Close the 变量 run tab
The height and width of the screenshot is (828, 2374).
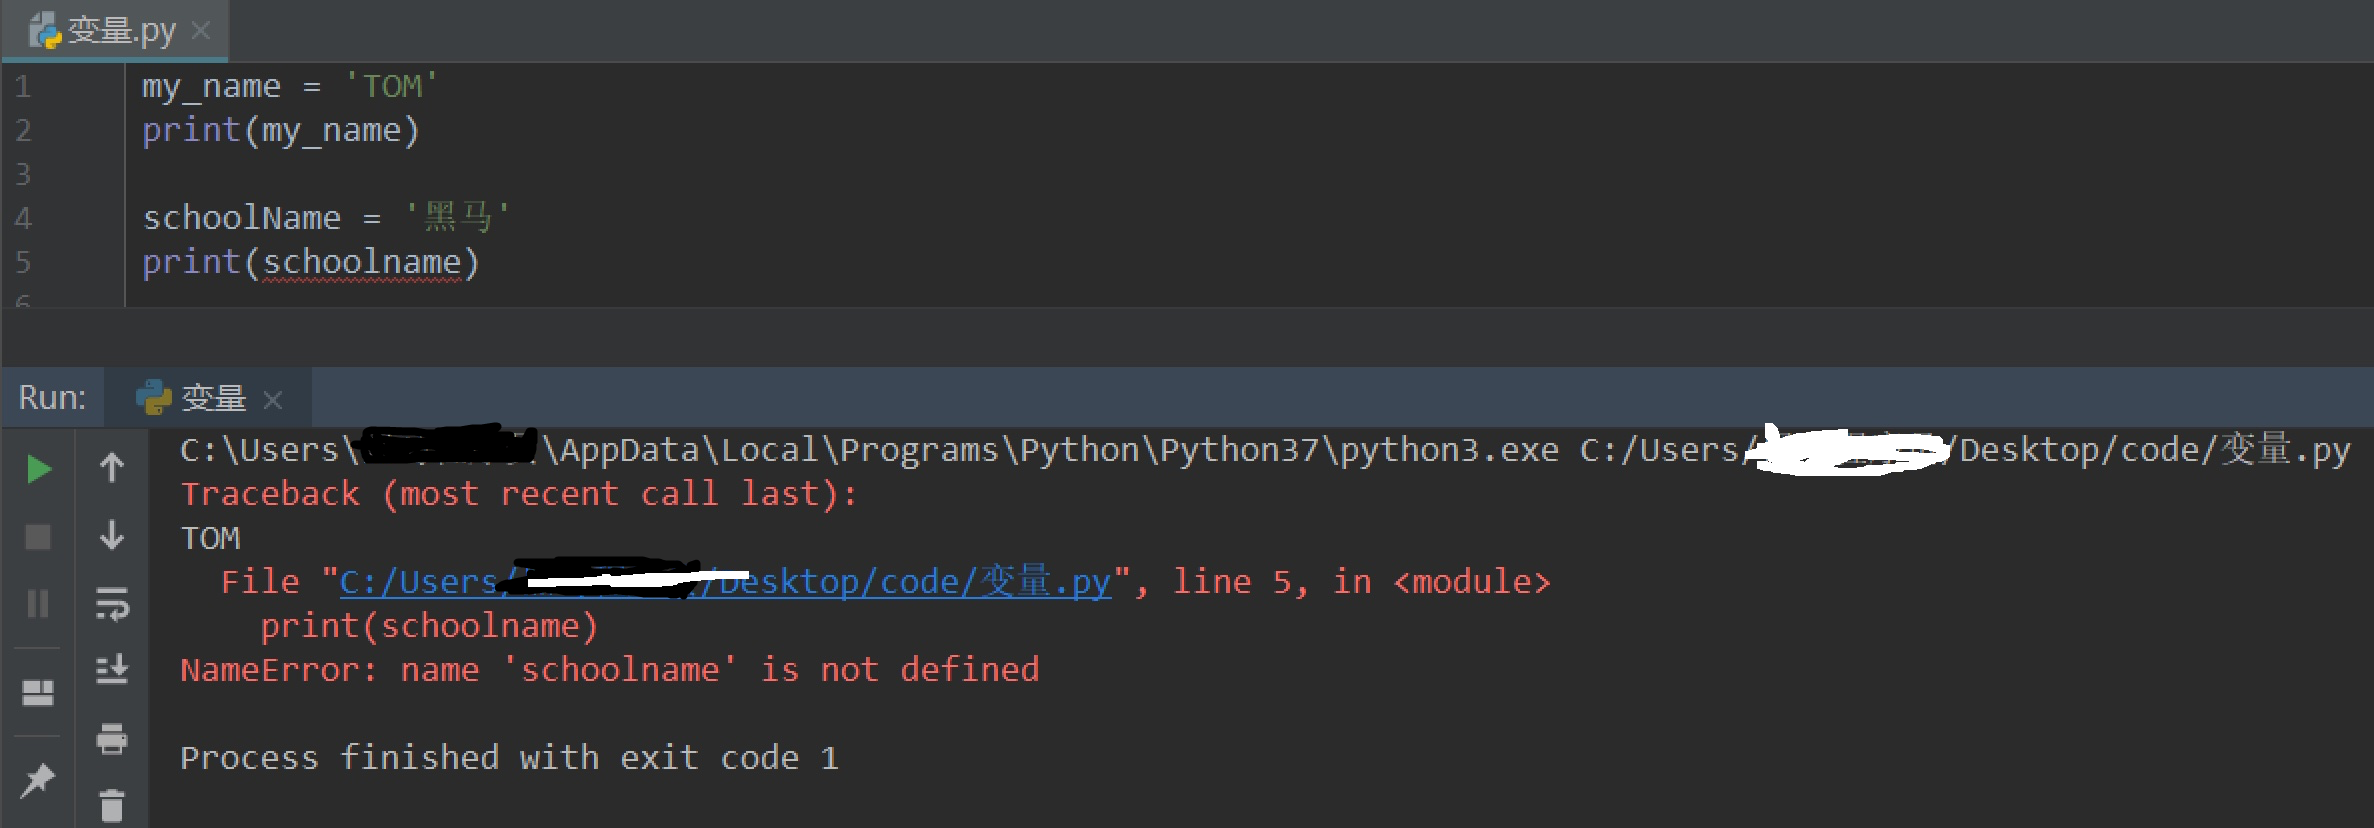click(x=273, y=400)
